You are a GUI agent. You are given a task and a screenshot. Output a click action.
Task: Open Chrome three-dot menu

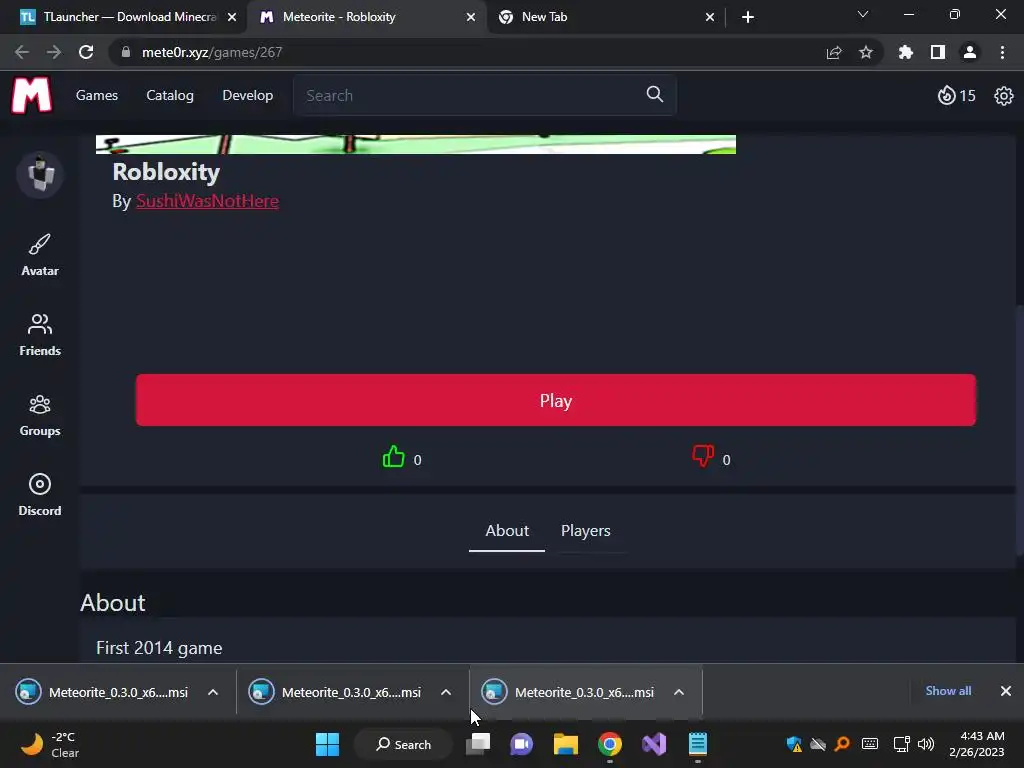click(x=1002, y=52)
